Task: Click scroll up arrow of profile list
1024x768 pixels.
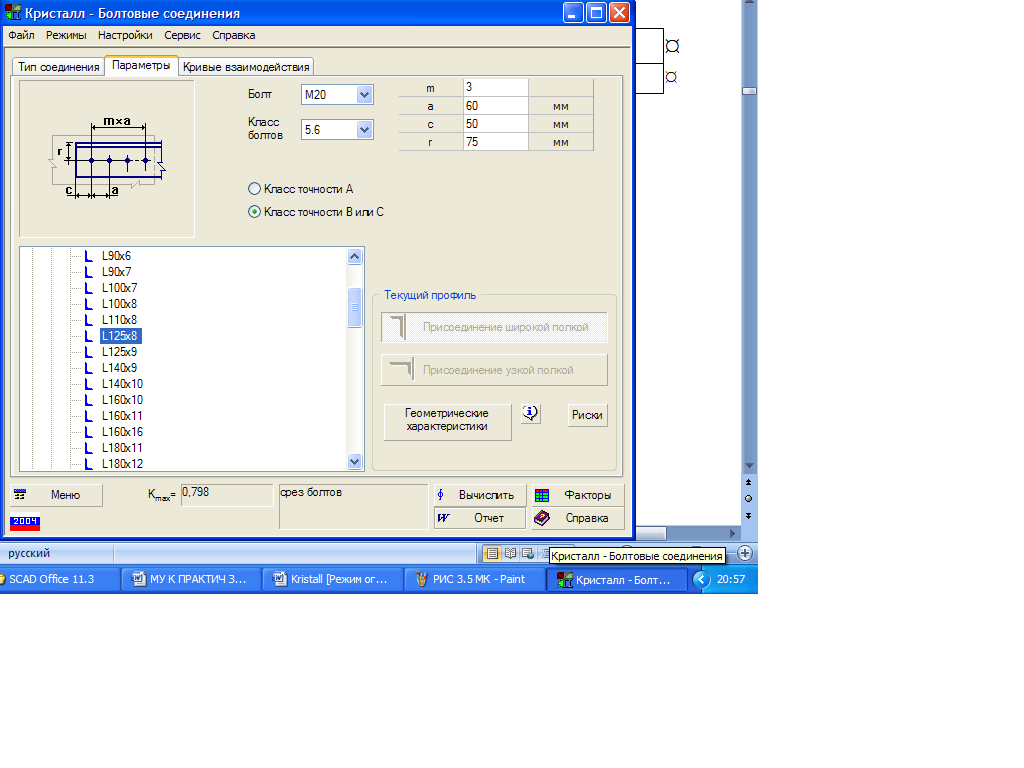Action: (355, 257)
